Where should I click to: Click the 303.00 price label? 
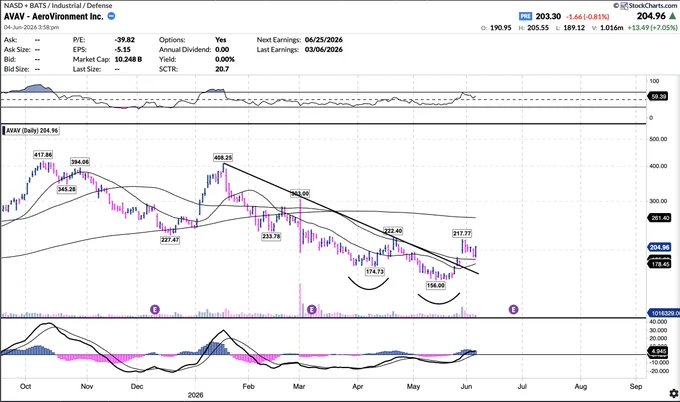coord(300,193)
